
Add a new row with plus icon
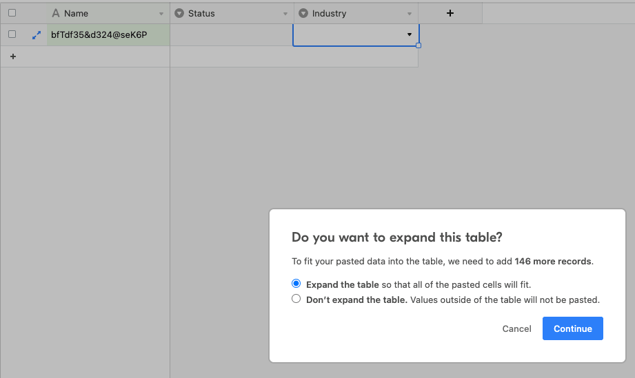pos(13,56)
